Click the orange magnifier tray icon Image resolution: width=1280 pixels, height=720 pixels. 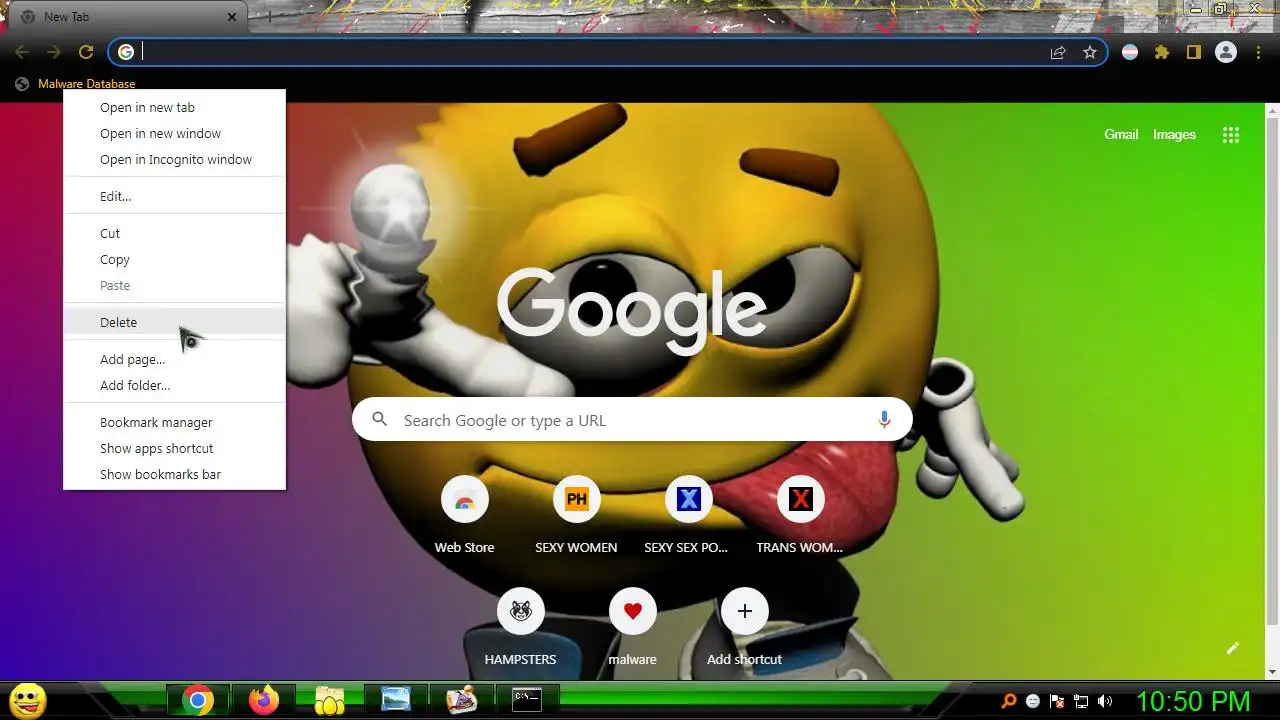1009,701
